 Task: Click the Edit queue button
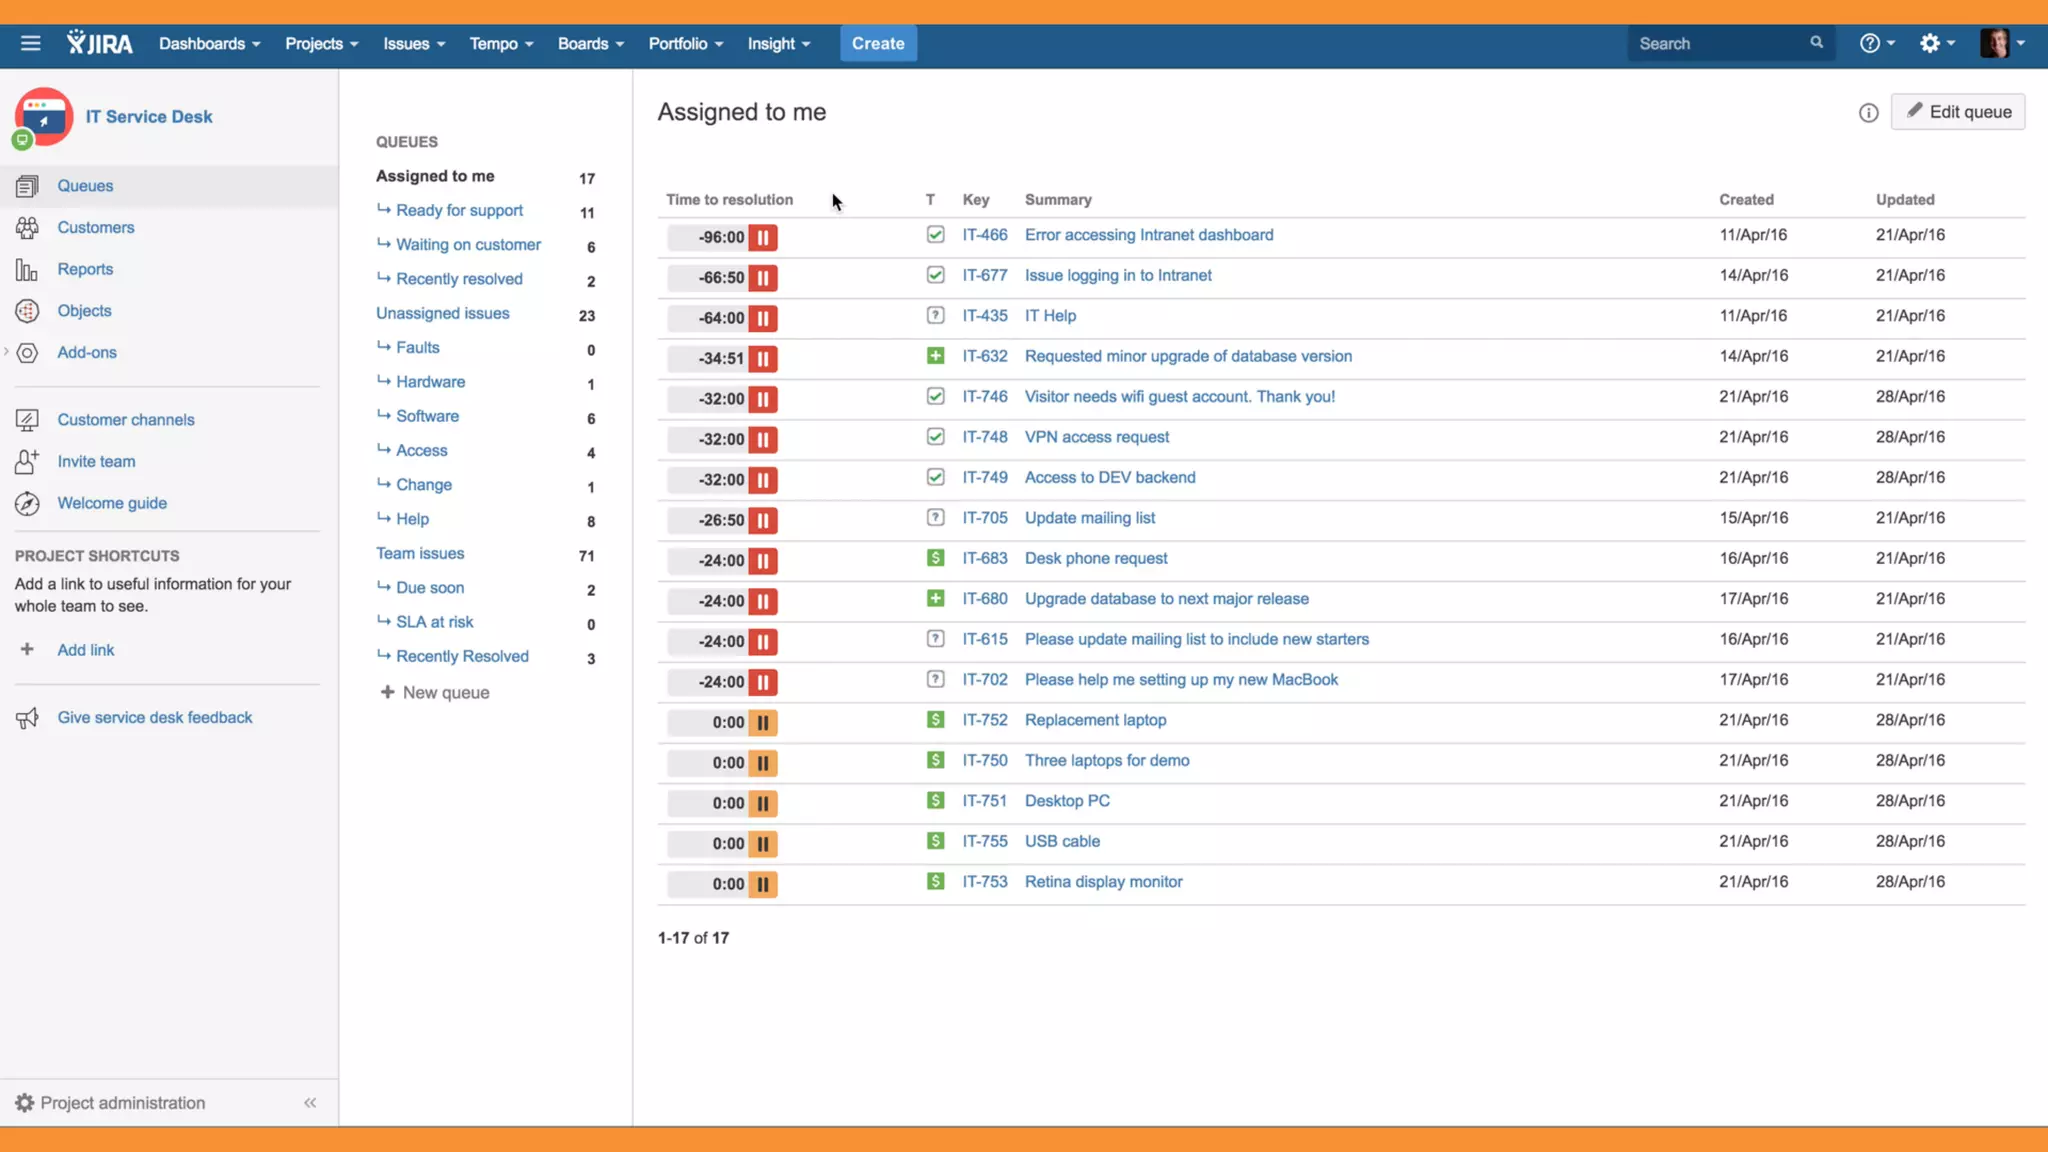(1957, 112)
